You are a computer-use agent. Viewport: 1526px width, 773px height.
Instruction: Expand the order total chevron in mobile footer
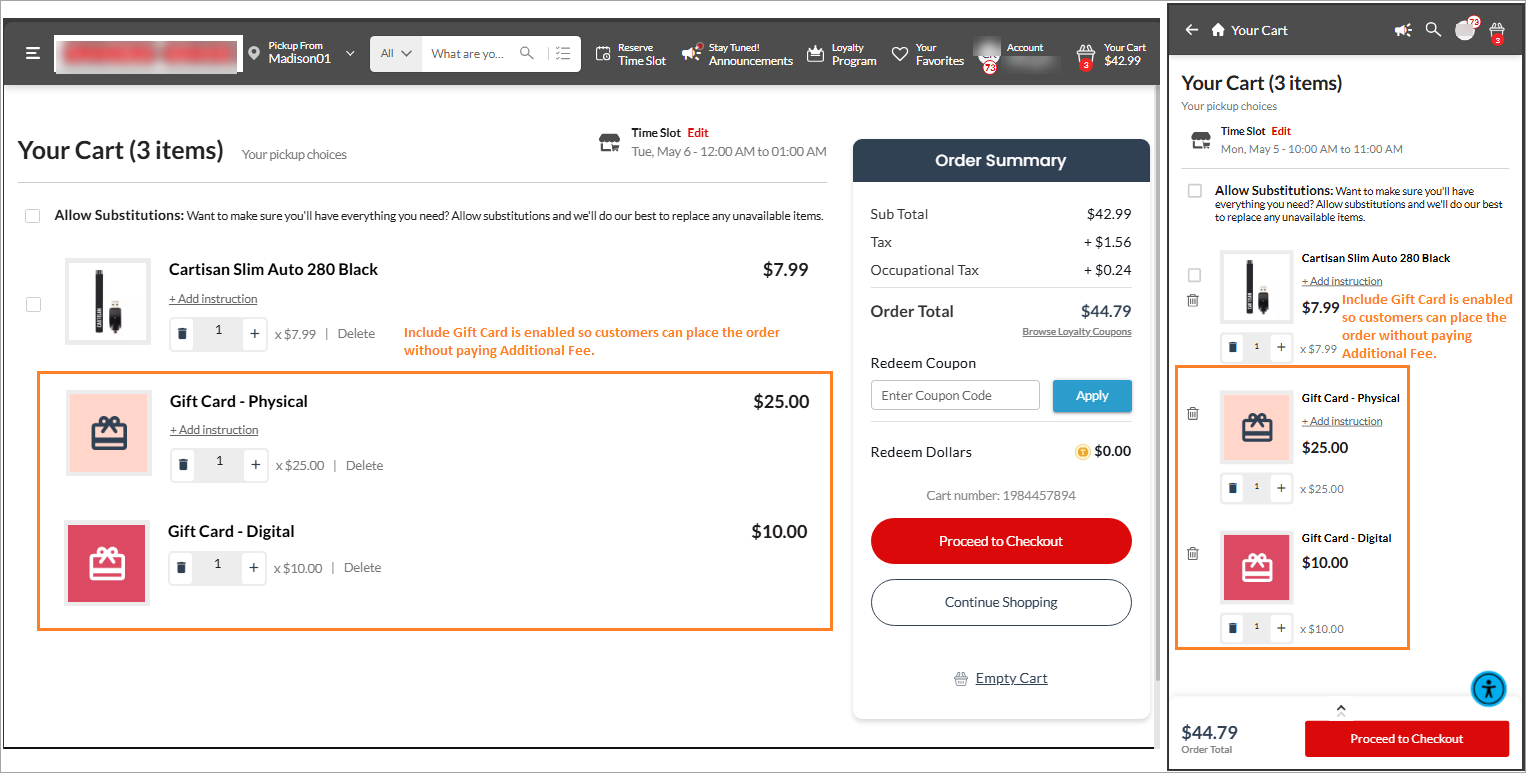tap(1341, 710)
